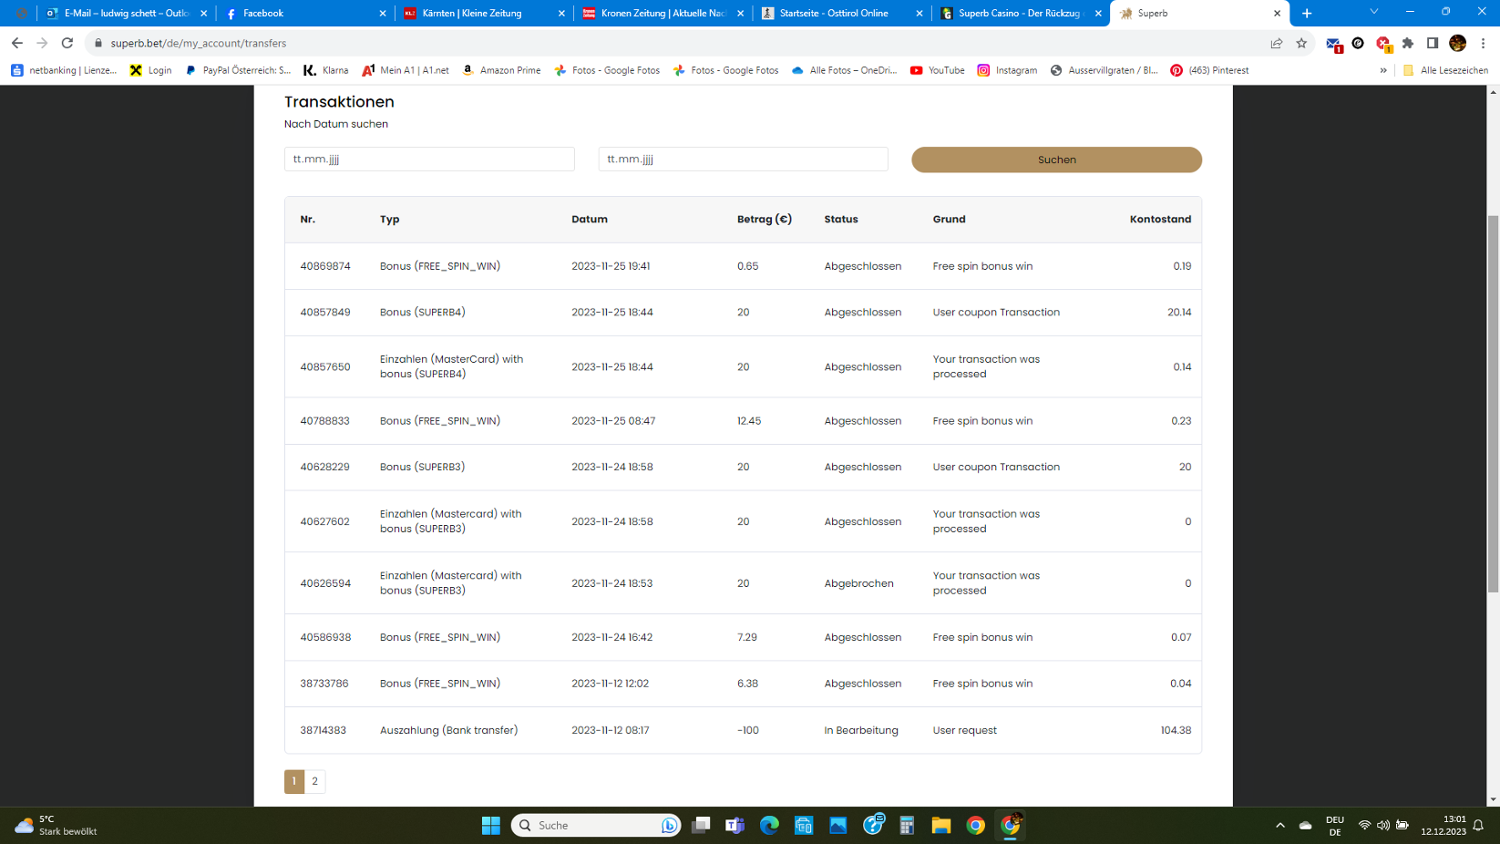Click the browser reload page icon
This screenshot has width=1500, height=844.
point(67,43)
